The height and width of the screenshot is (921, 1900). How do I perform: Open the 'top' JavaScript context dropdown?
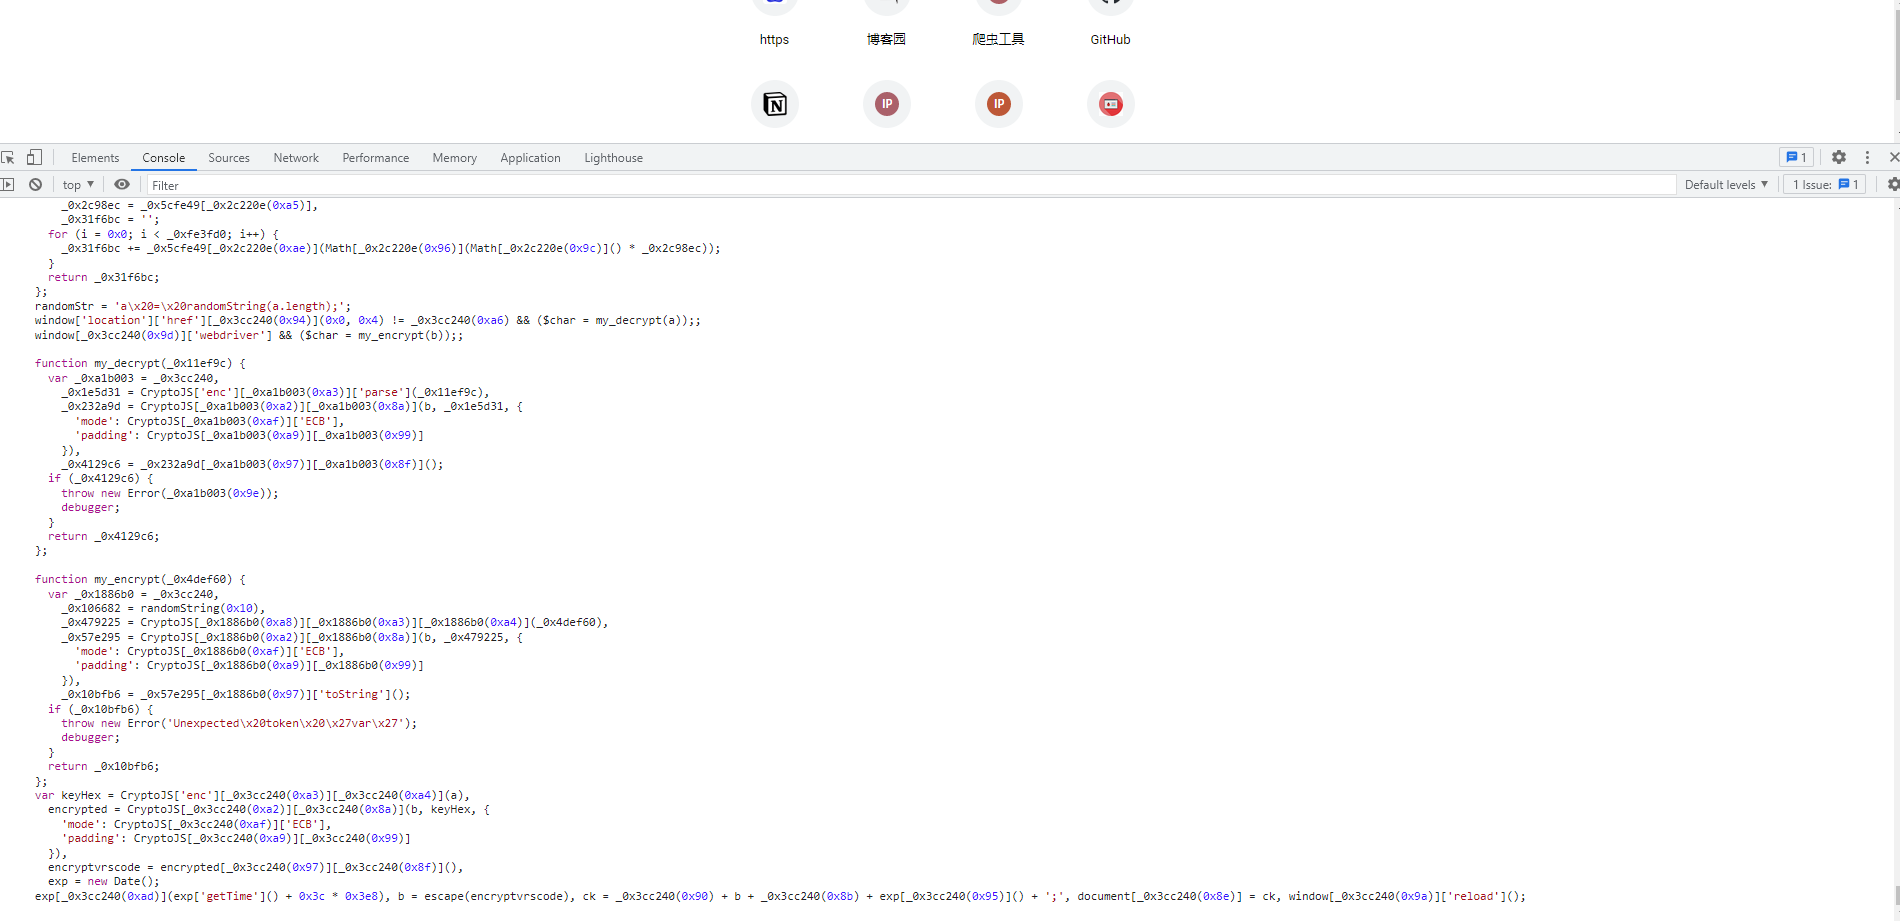78,184
